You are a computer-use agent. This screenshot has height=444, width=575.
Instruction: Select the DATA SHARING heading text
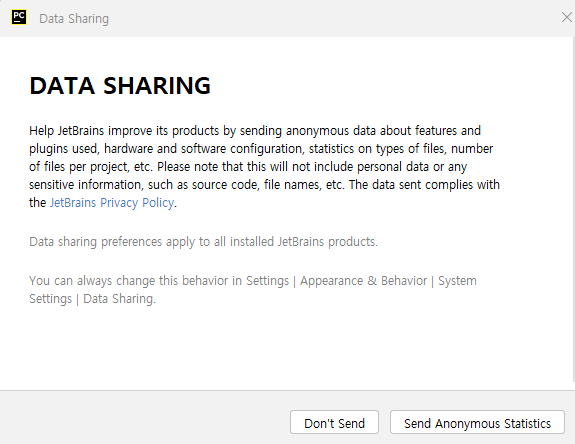[120, 86]
